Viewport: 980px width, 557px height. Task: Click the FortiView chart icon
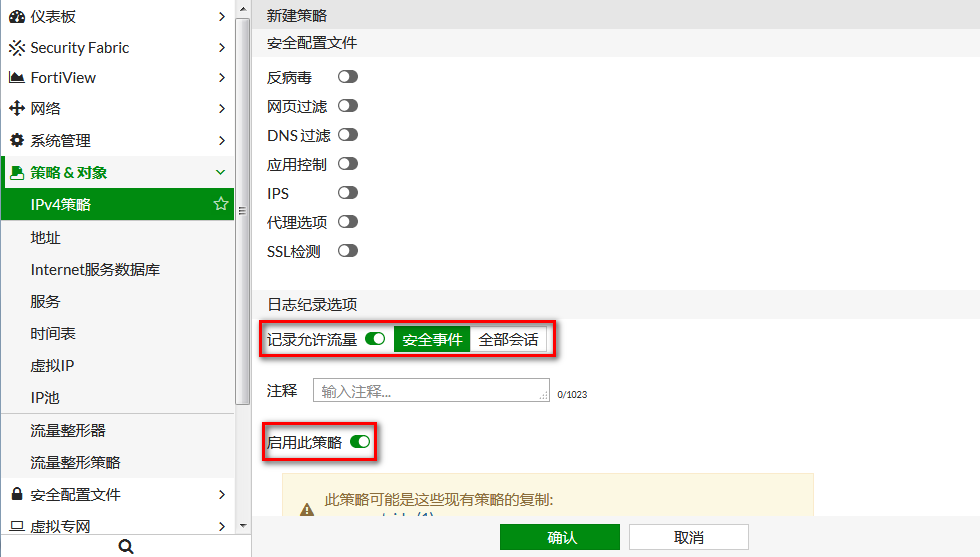[17, 78]
